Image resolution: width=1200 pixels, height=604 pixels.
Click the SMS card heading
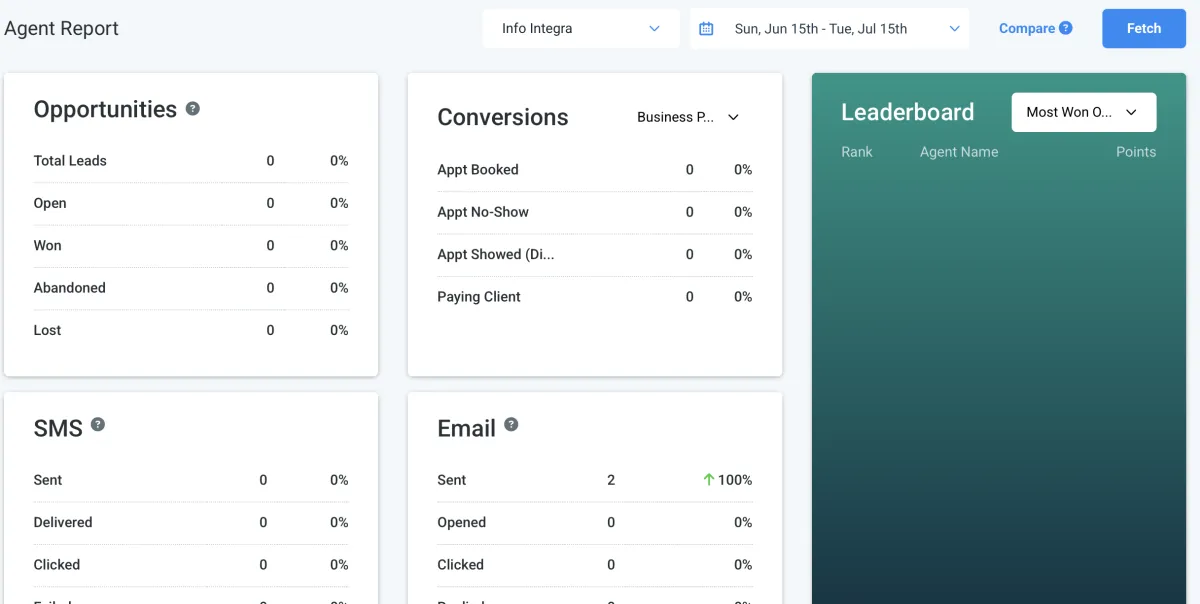coord(58,429)
